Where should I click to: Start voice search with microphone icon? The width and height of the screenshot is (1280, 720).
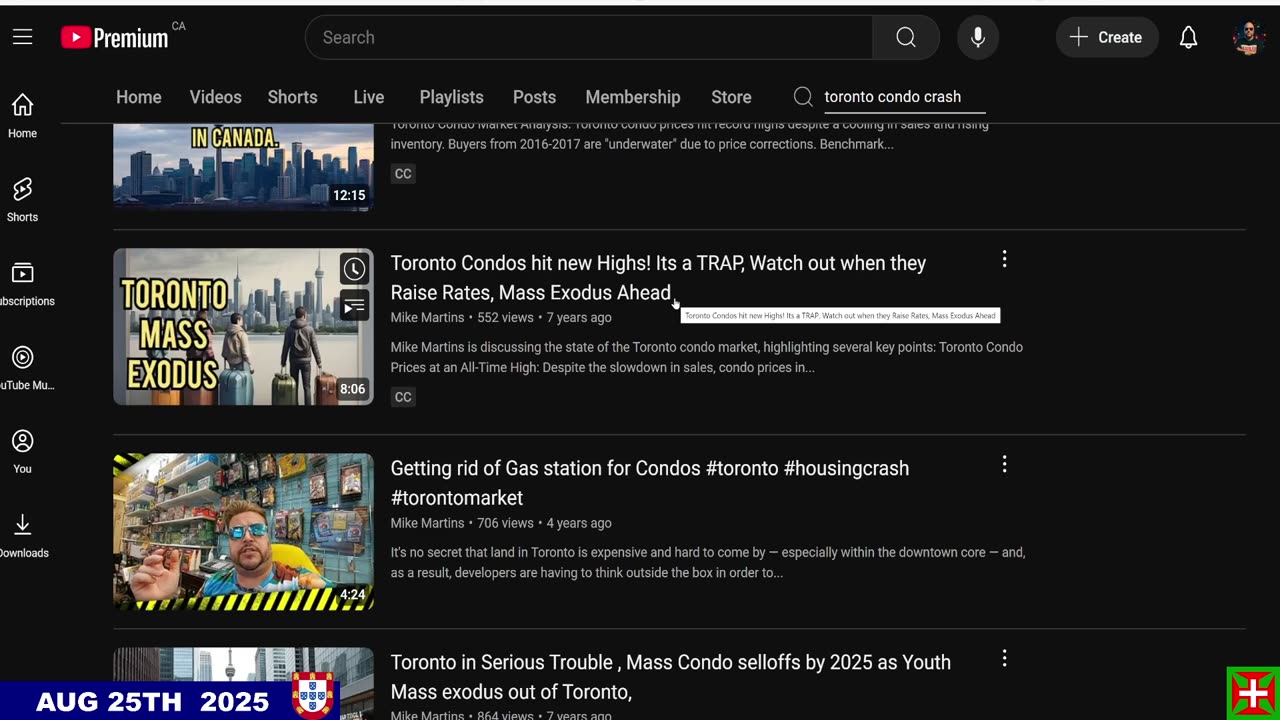(x=978, y=37)
